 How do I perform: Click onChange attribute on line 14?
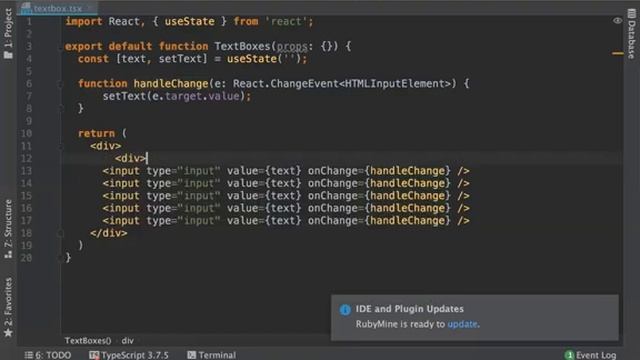(x=333, y=183)
